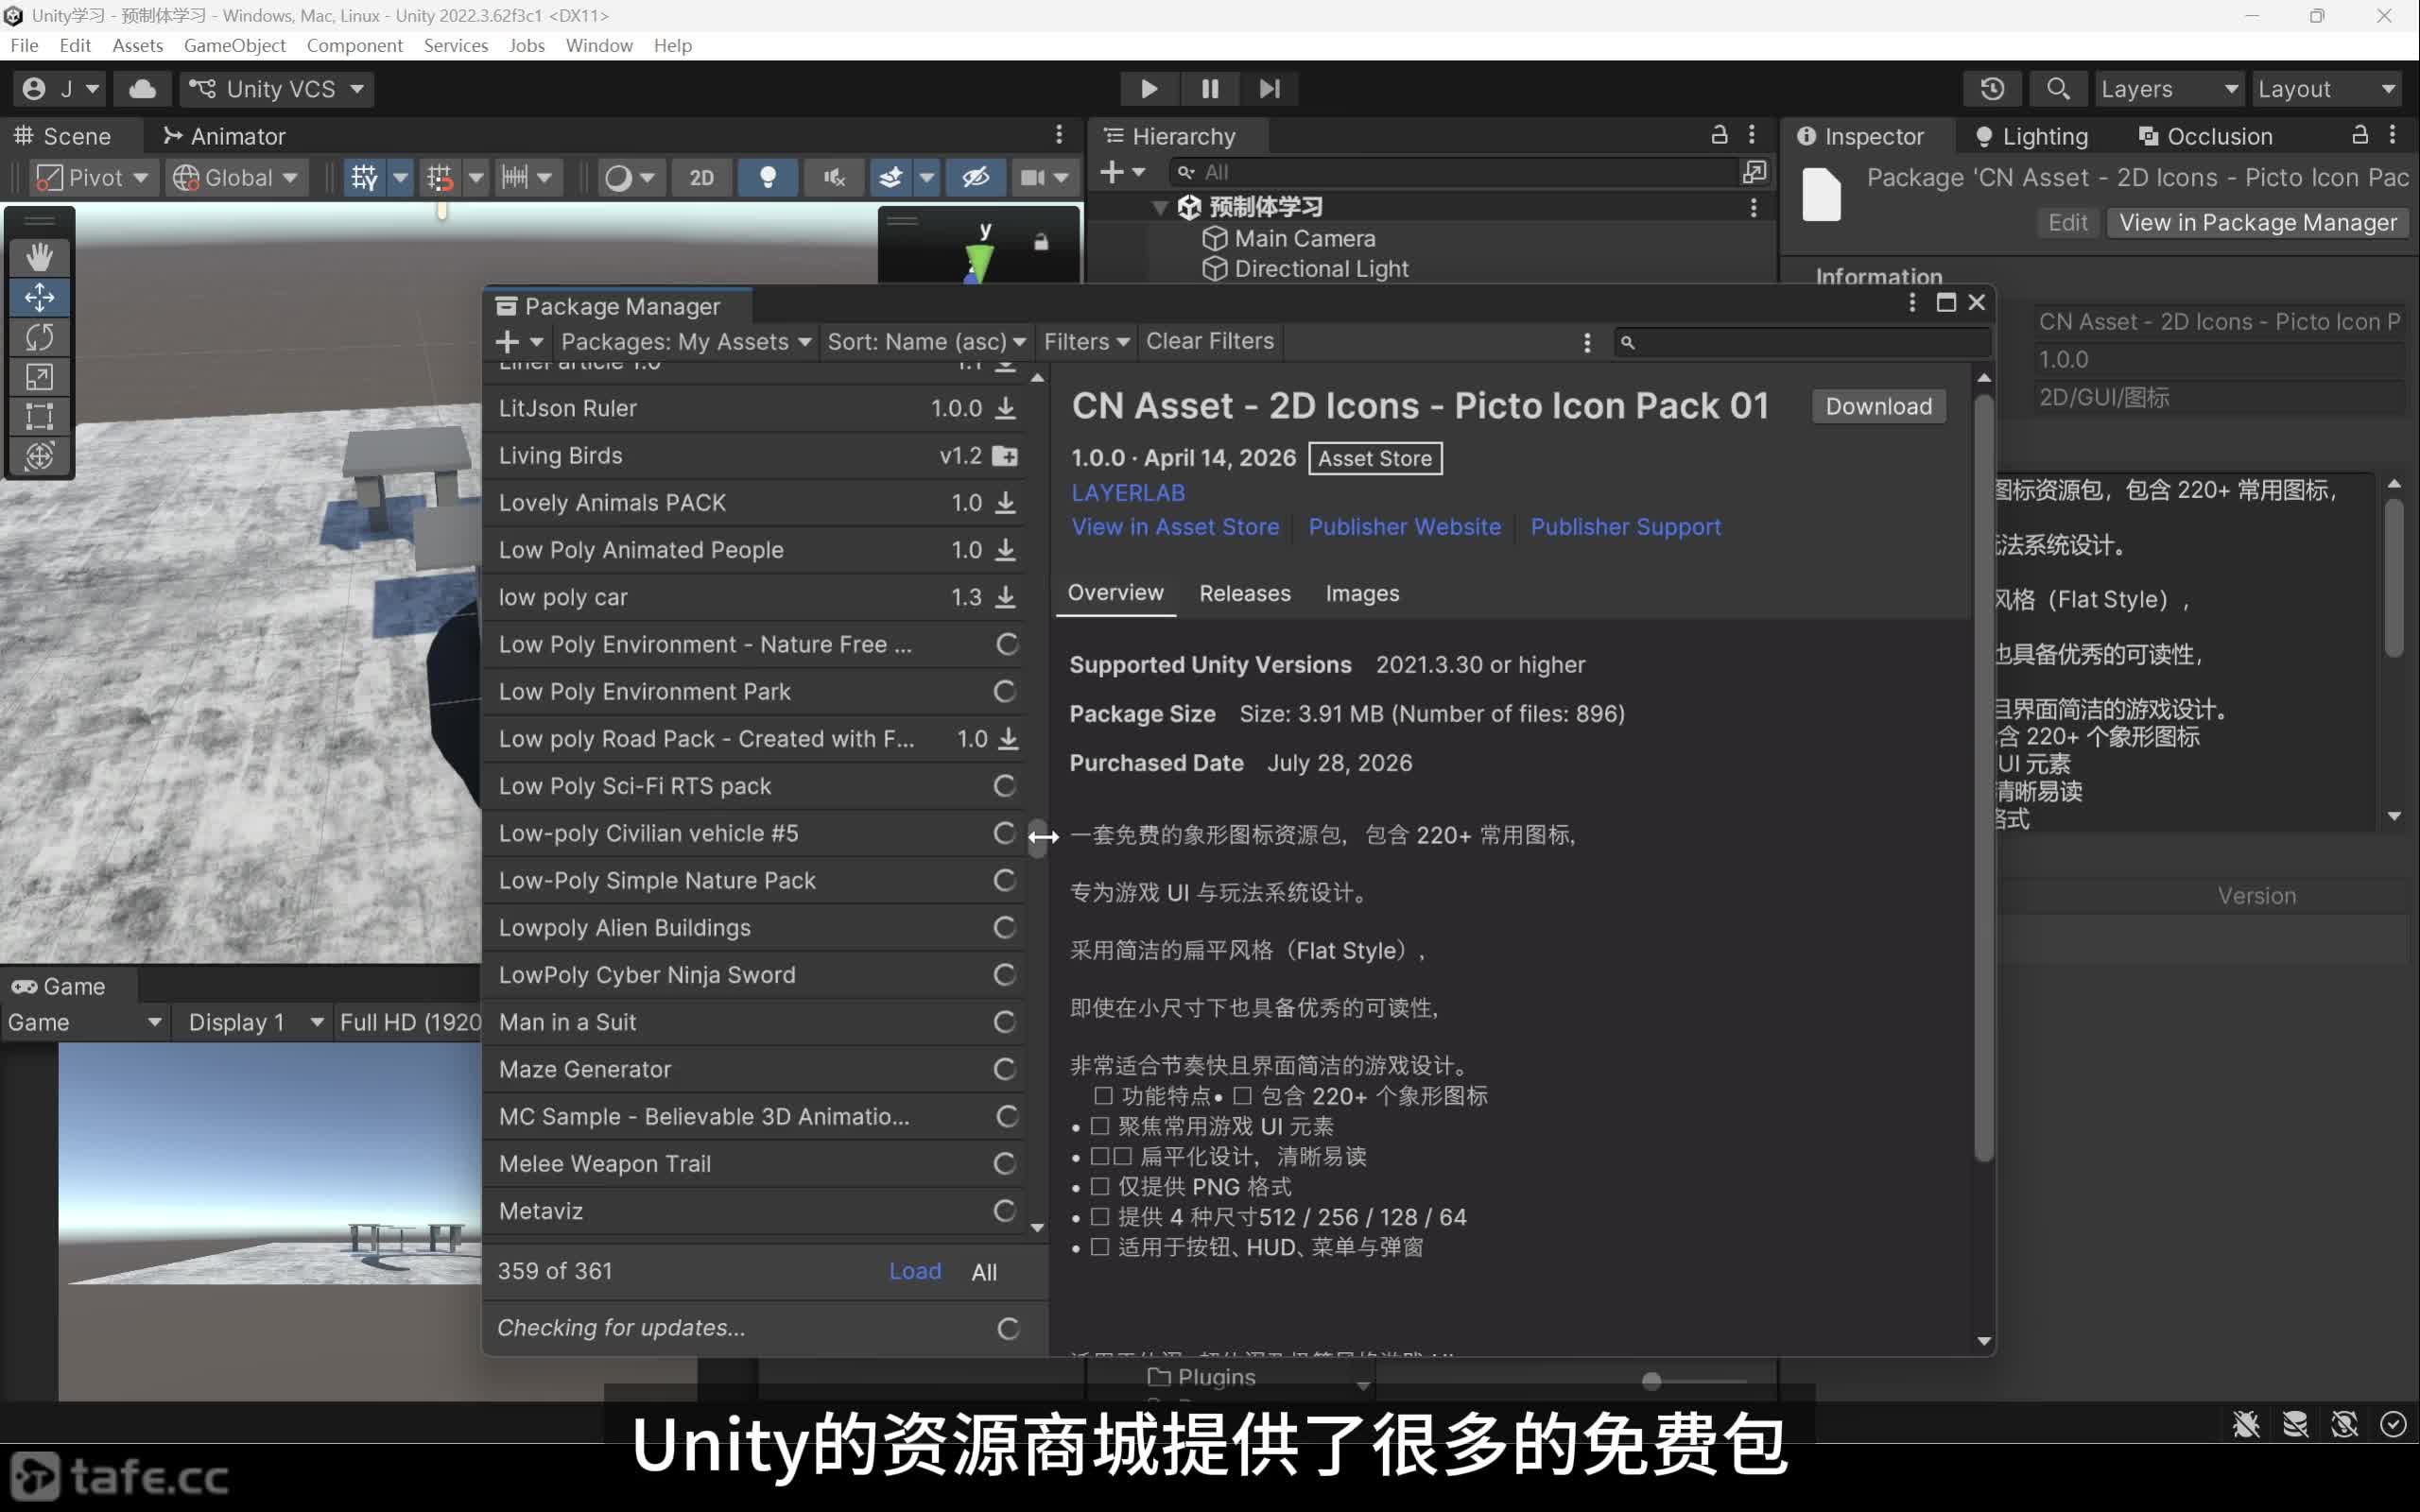Collapse the 预制体学习 scene tree
The height and width of the screenshot is (1512, 2420).
[1160, 208]
